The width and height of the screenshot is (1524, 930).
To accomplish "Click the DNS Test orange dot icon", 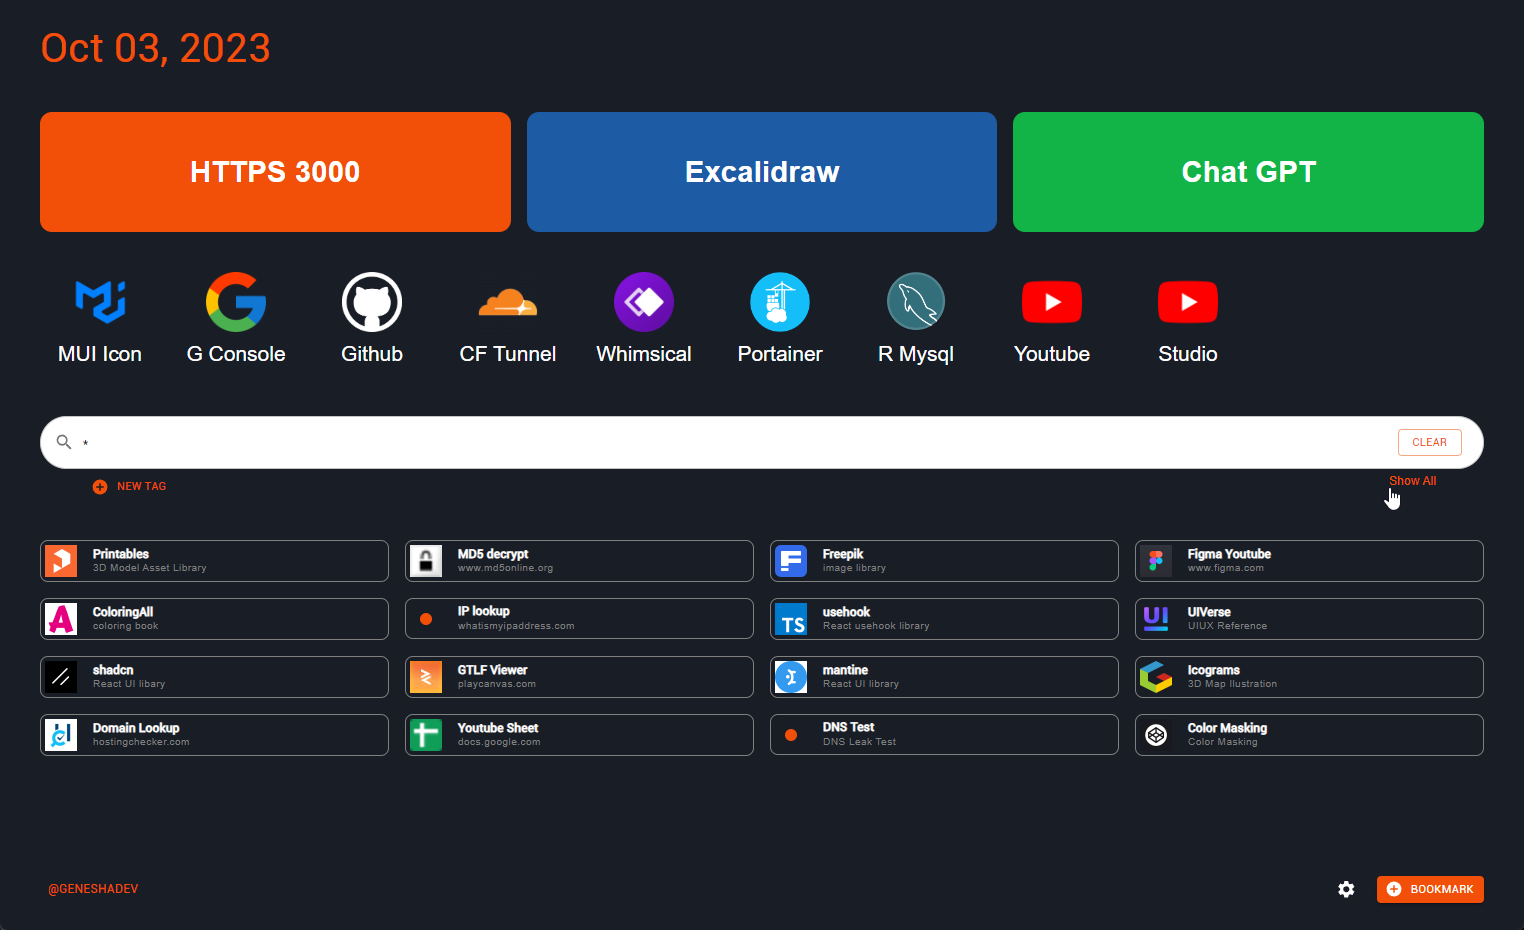I will [x=791, y=735].
